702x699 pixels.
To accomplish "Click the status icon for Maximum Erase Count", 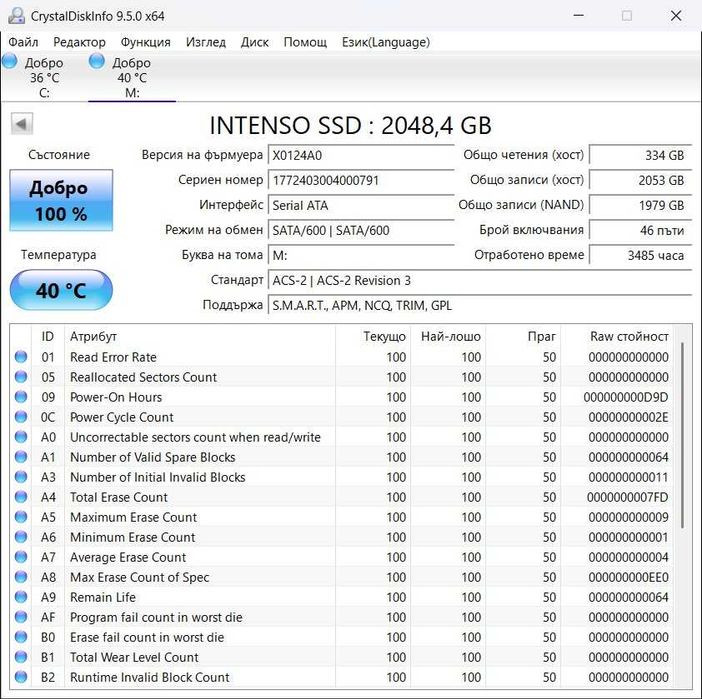I will [21, 517].
